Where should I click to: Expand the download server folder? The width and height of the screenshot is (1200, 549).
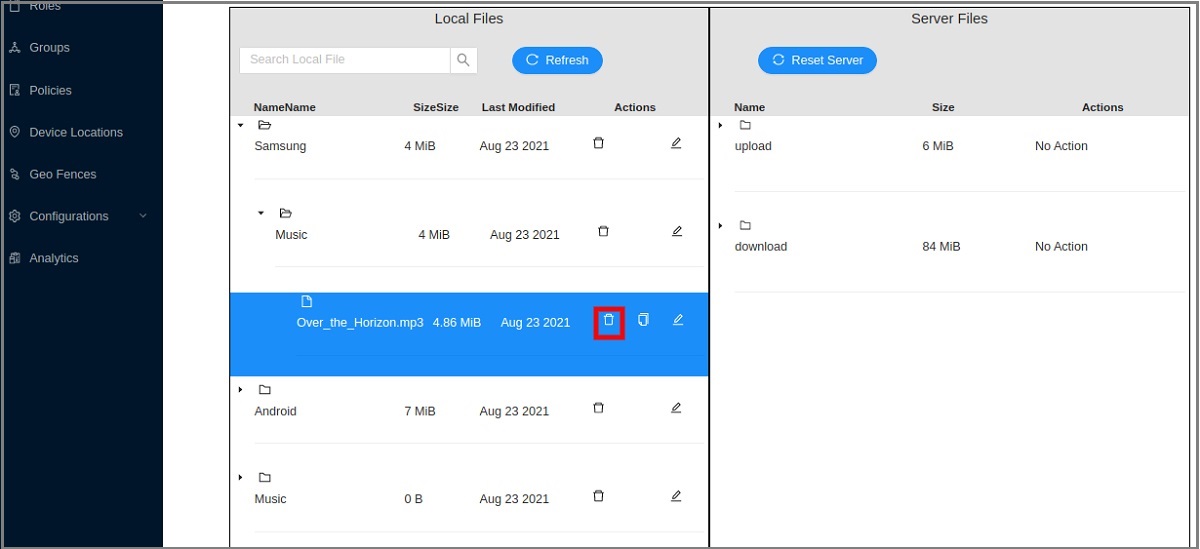click(720, 226)
